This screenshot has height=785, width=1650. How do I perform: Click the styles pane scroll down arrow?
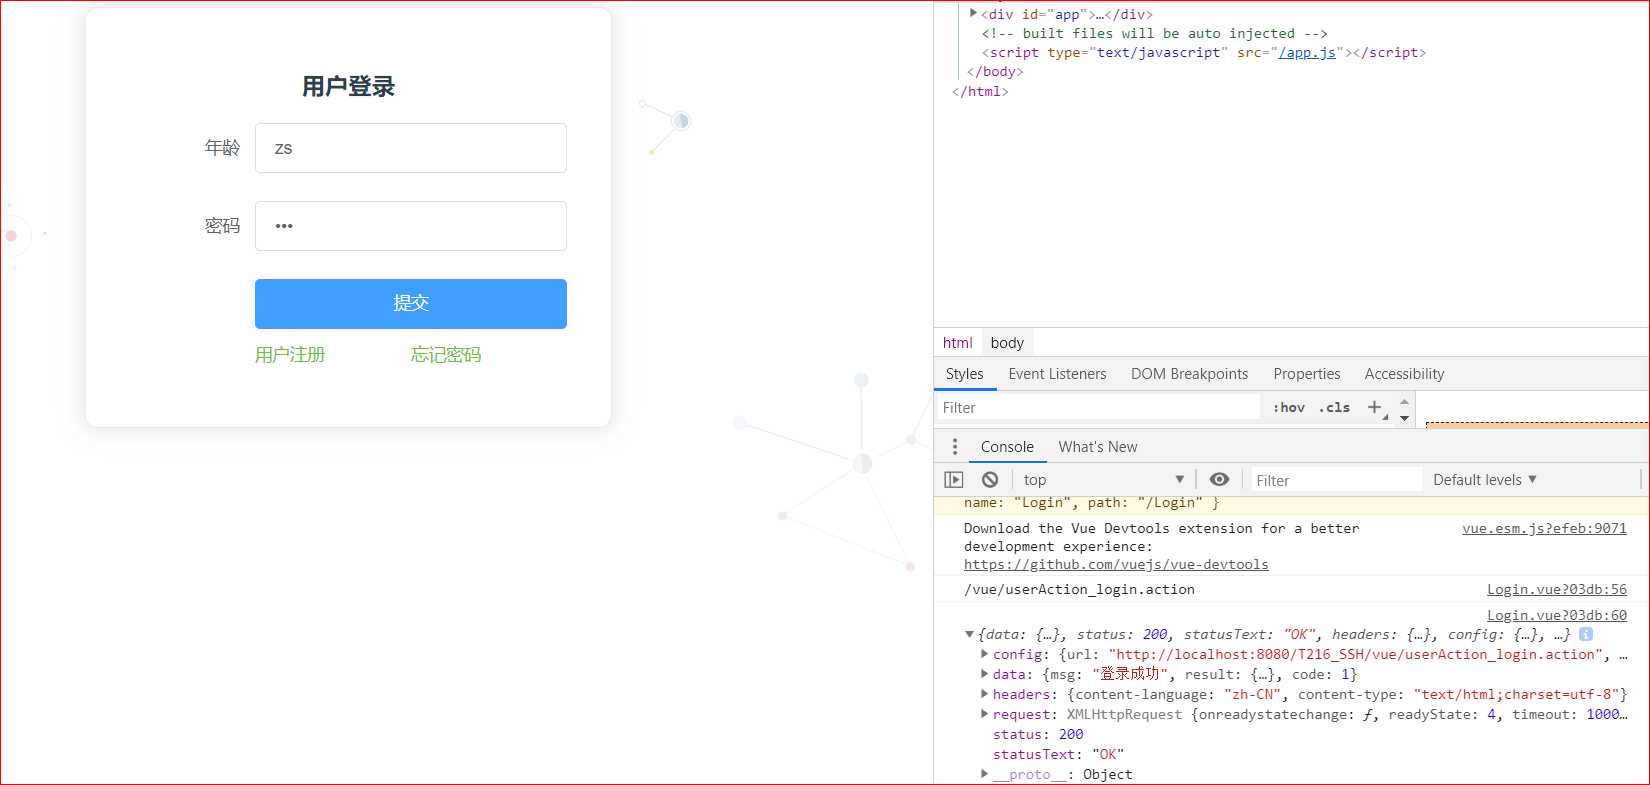point(1404,418)
